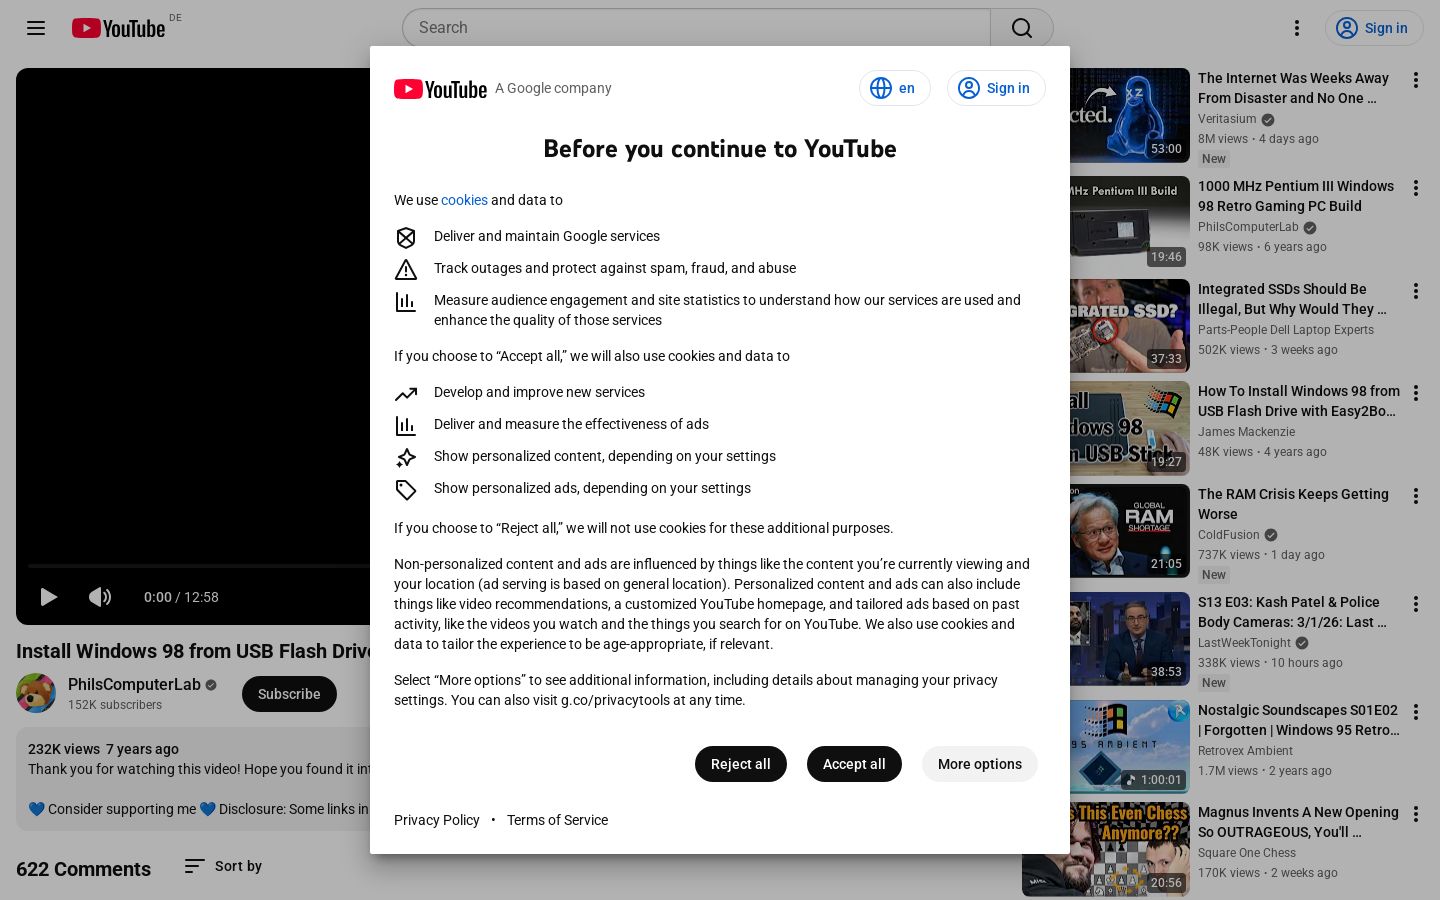Play the video
Viewport: 1440px width, 900px height.
(48, 597)
